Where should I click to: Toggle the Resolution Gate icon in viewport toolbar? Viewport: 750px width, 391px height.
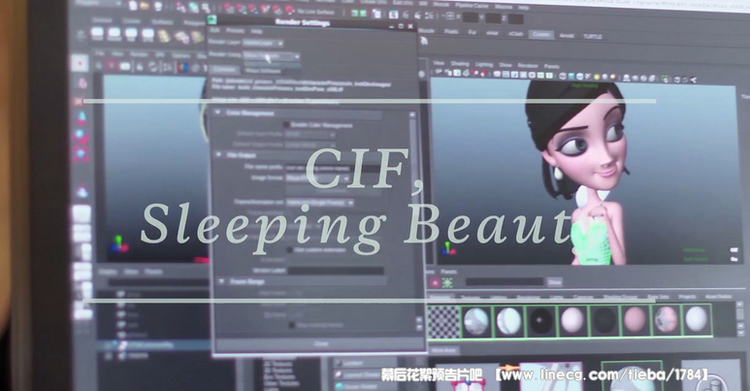pyautogui.click(x=515, y=75)
